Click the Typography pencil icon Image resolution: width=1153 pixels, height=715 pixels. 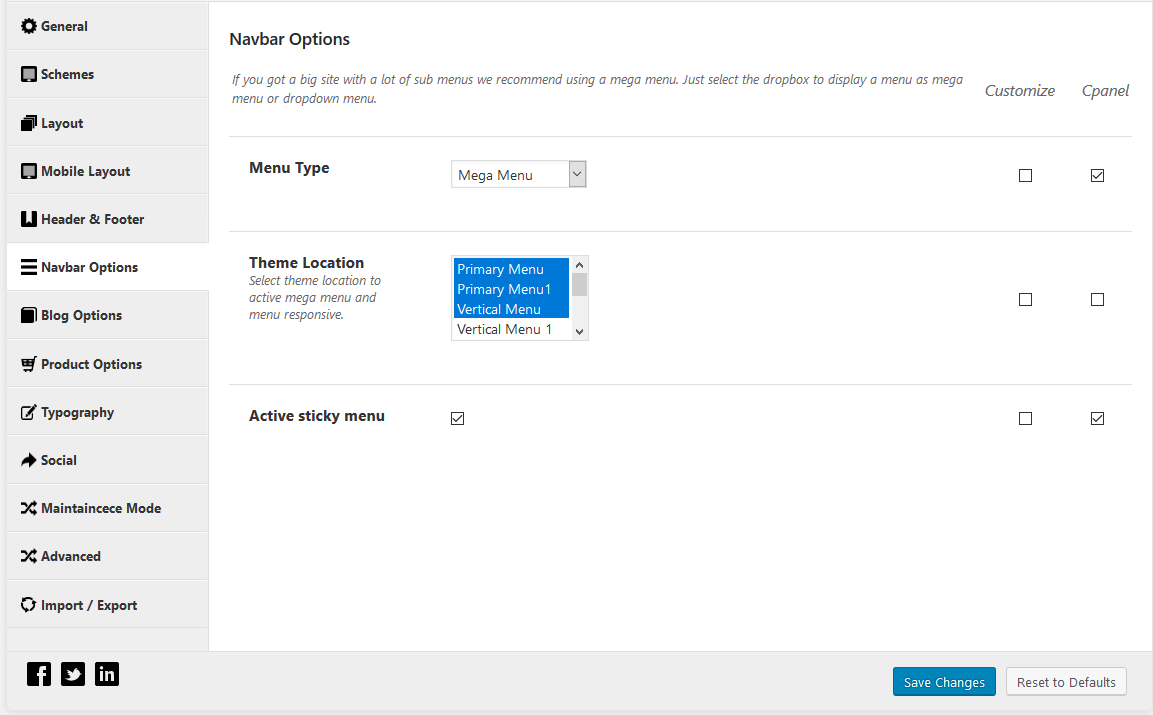[29, 412]
